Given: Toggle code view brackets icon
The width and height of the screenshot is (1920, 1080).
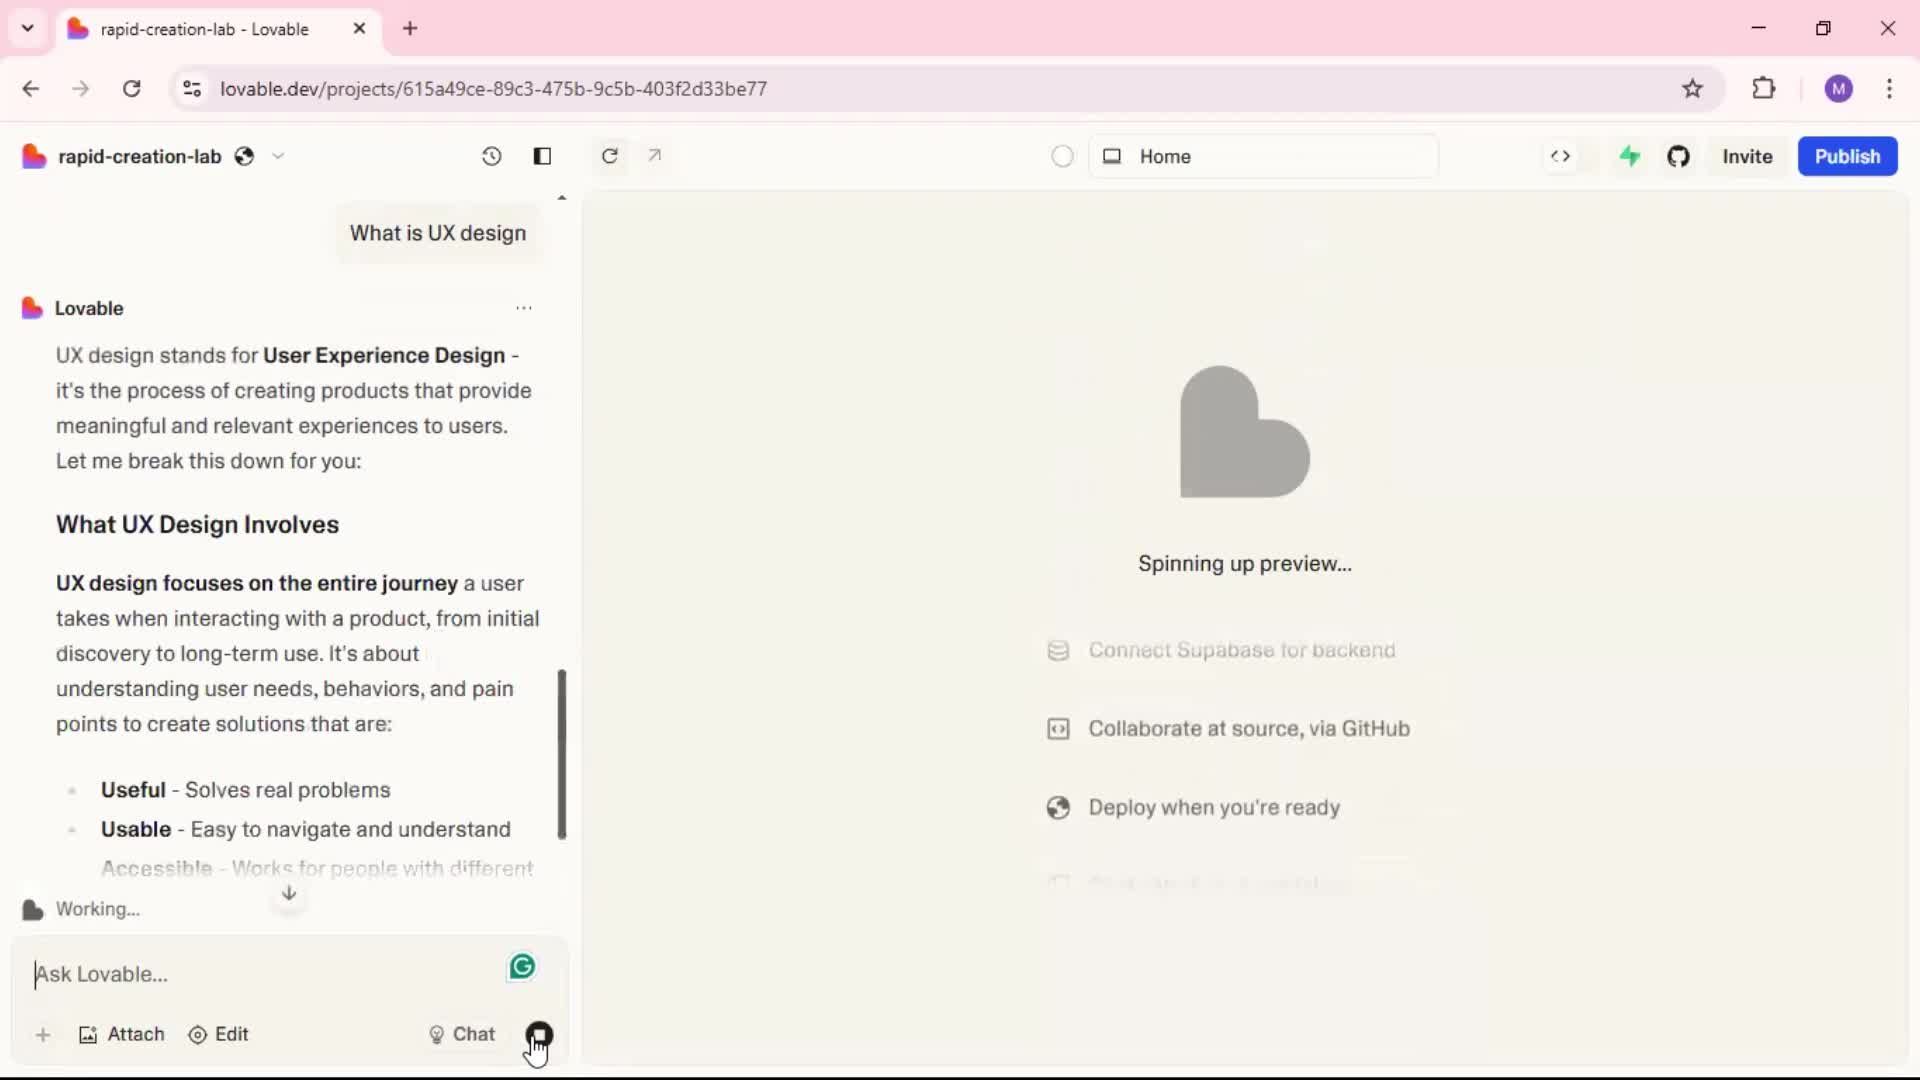Looking at the screenshot, I should (x=1560, y=156).
